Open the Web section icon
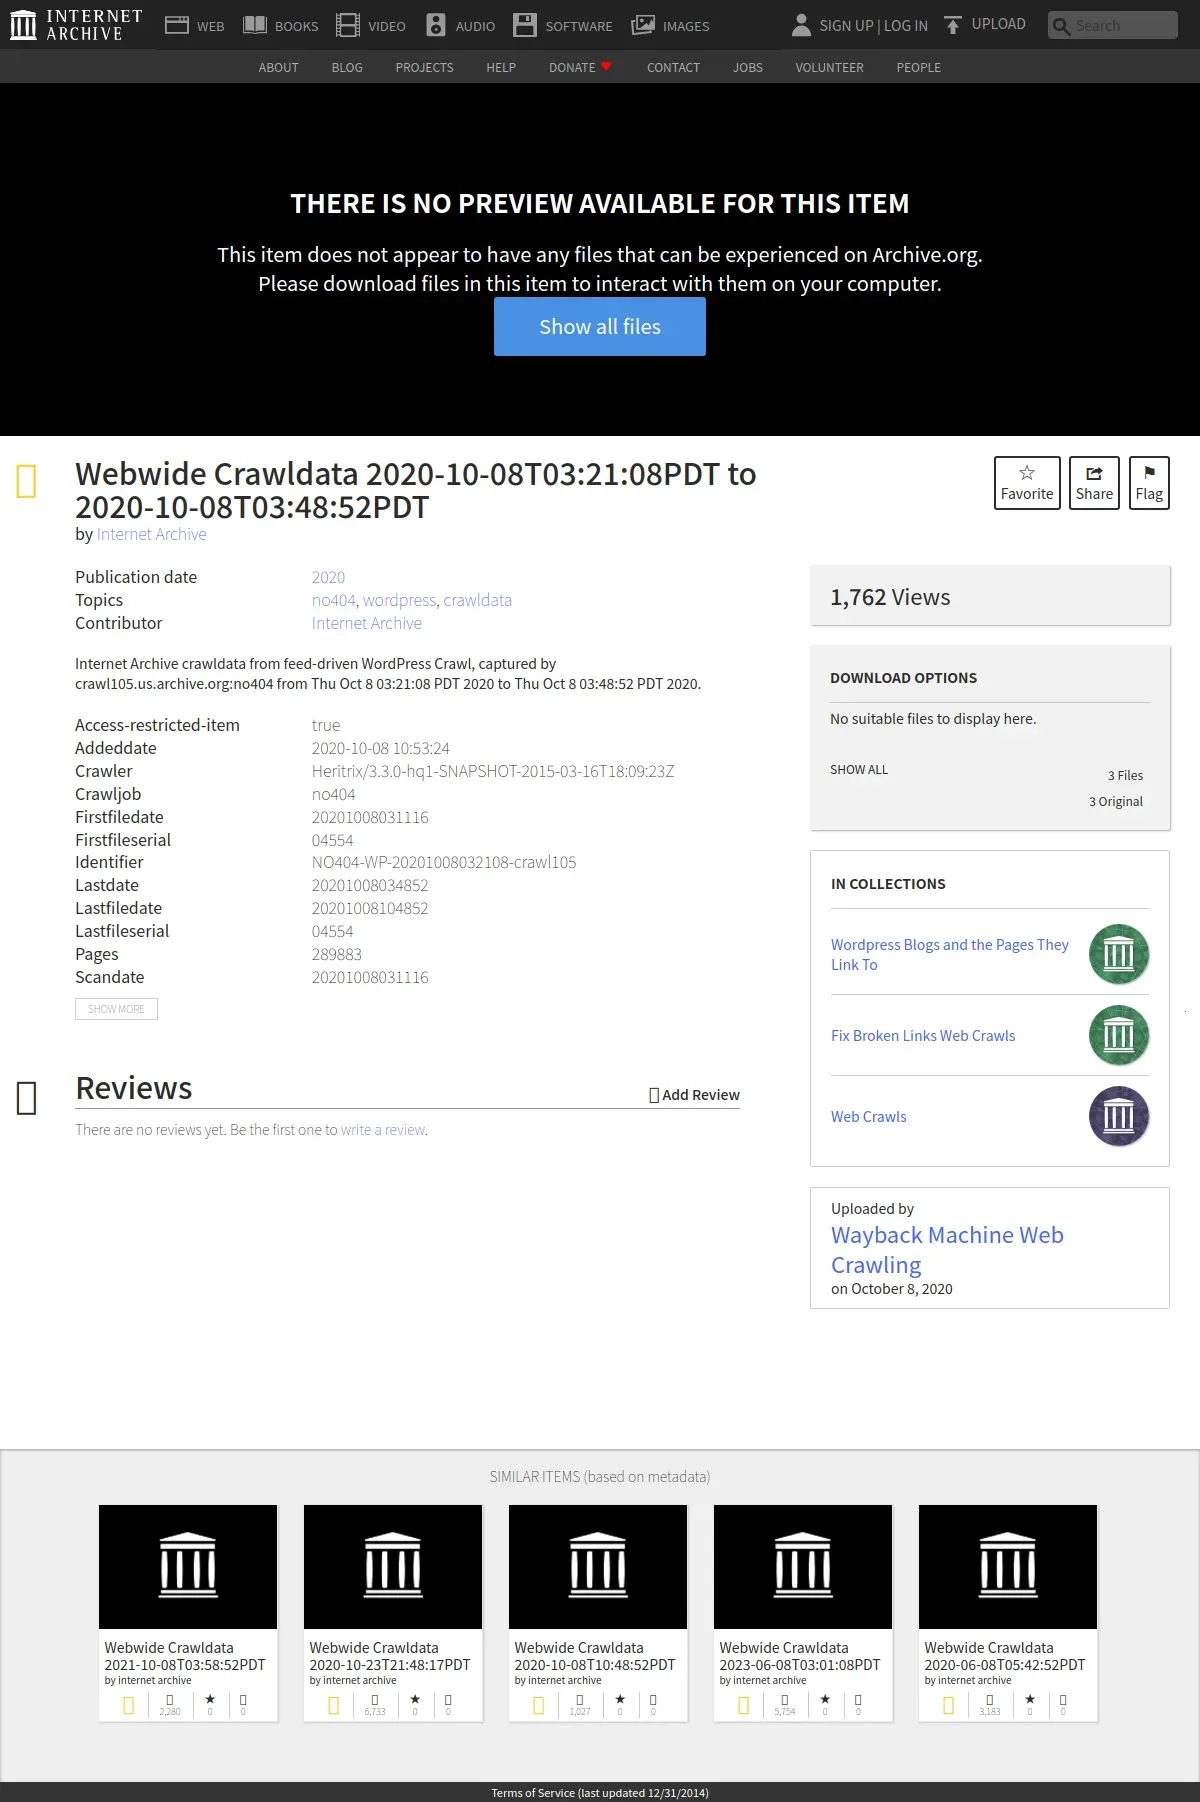1200x1802 pixels. [x=177, y=25]
